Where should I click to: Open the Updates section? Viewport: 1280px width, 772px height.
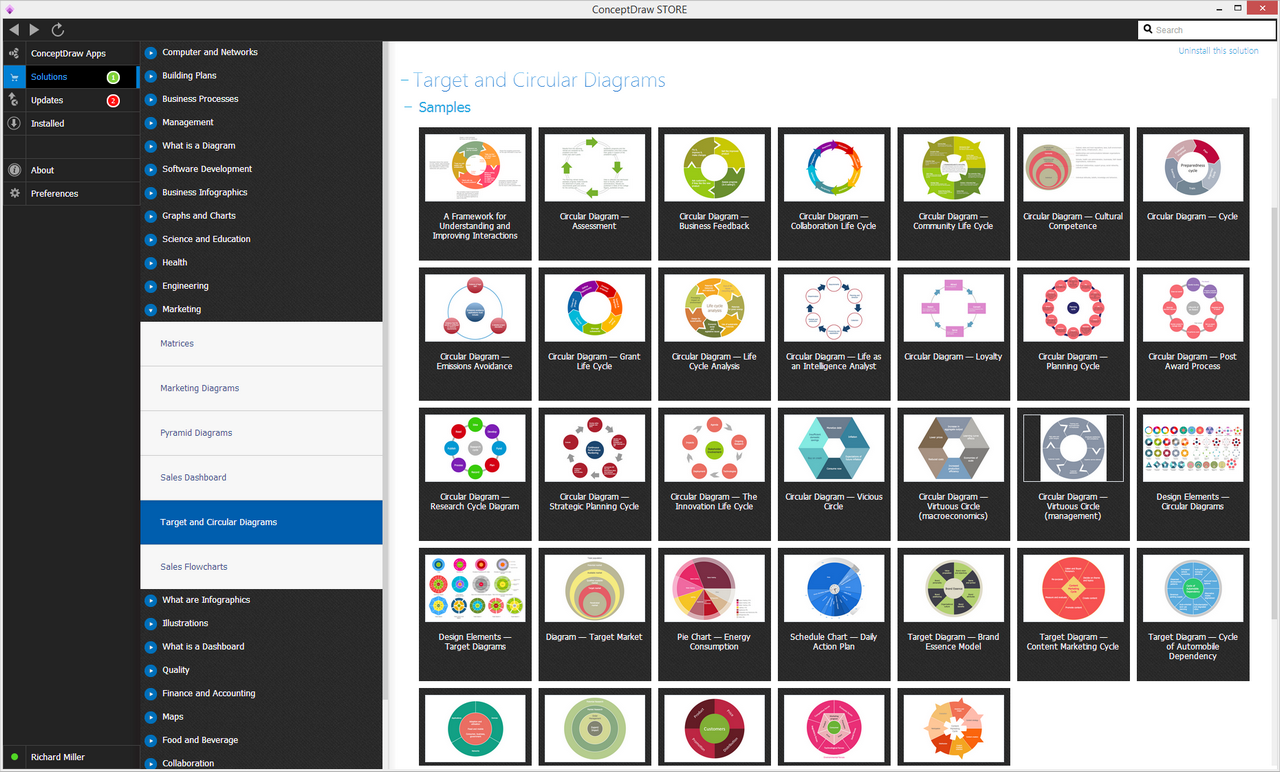coord(70,100)
